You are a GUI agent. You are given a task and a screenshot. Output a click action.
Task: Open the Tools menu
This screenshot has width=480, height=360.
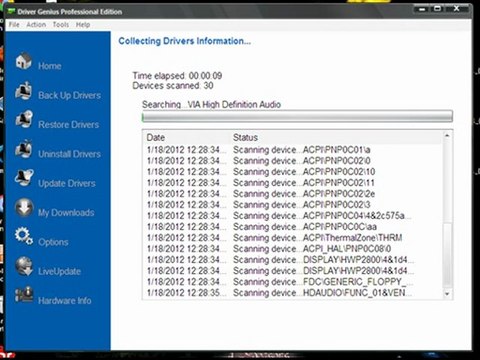61,25
